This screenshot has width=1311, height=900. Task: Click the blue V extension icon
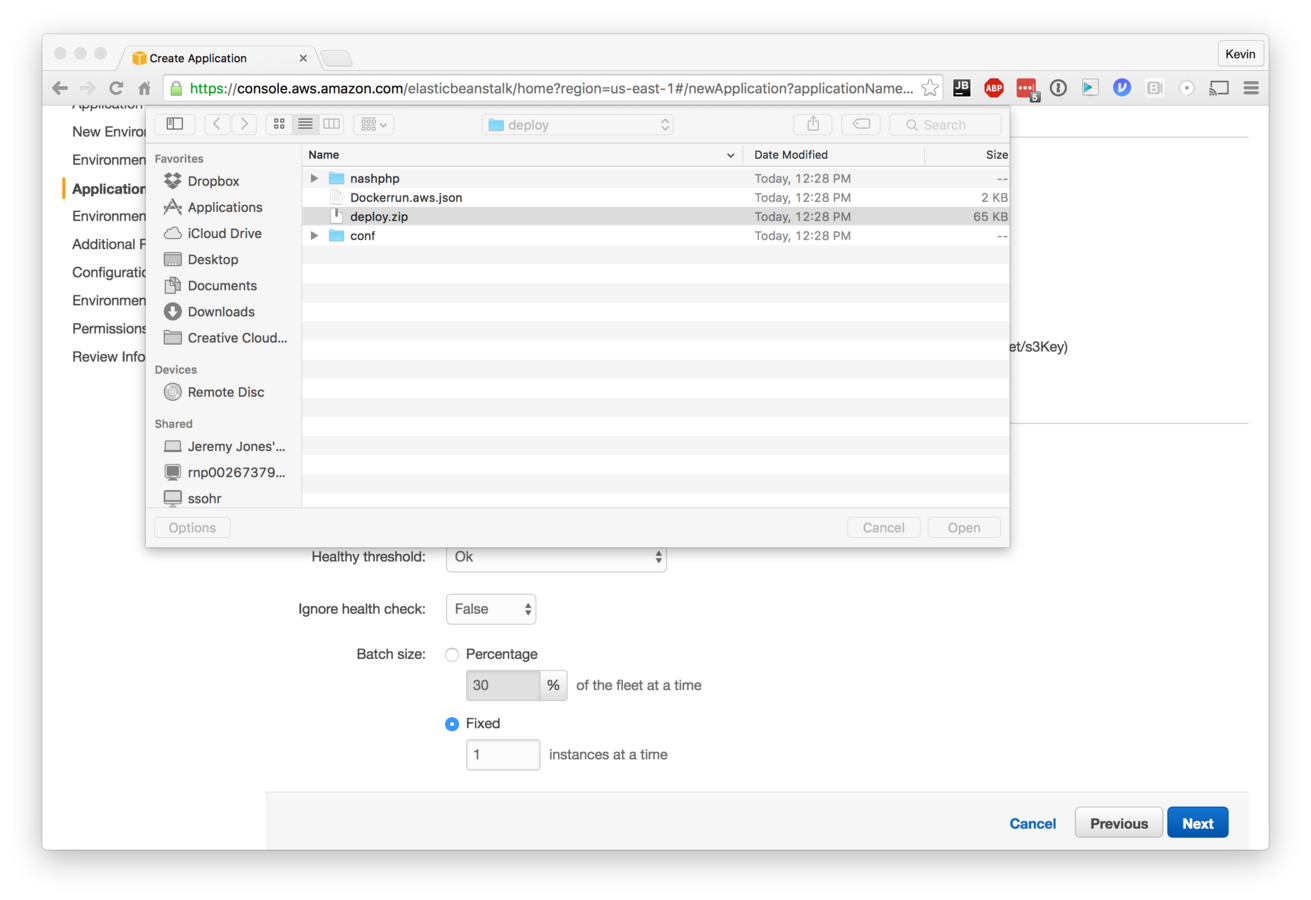1122,88
